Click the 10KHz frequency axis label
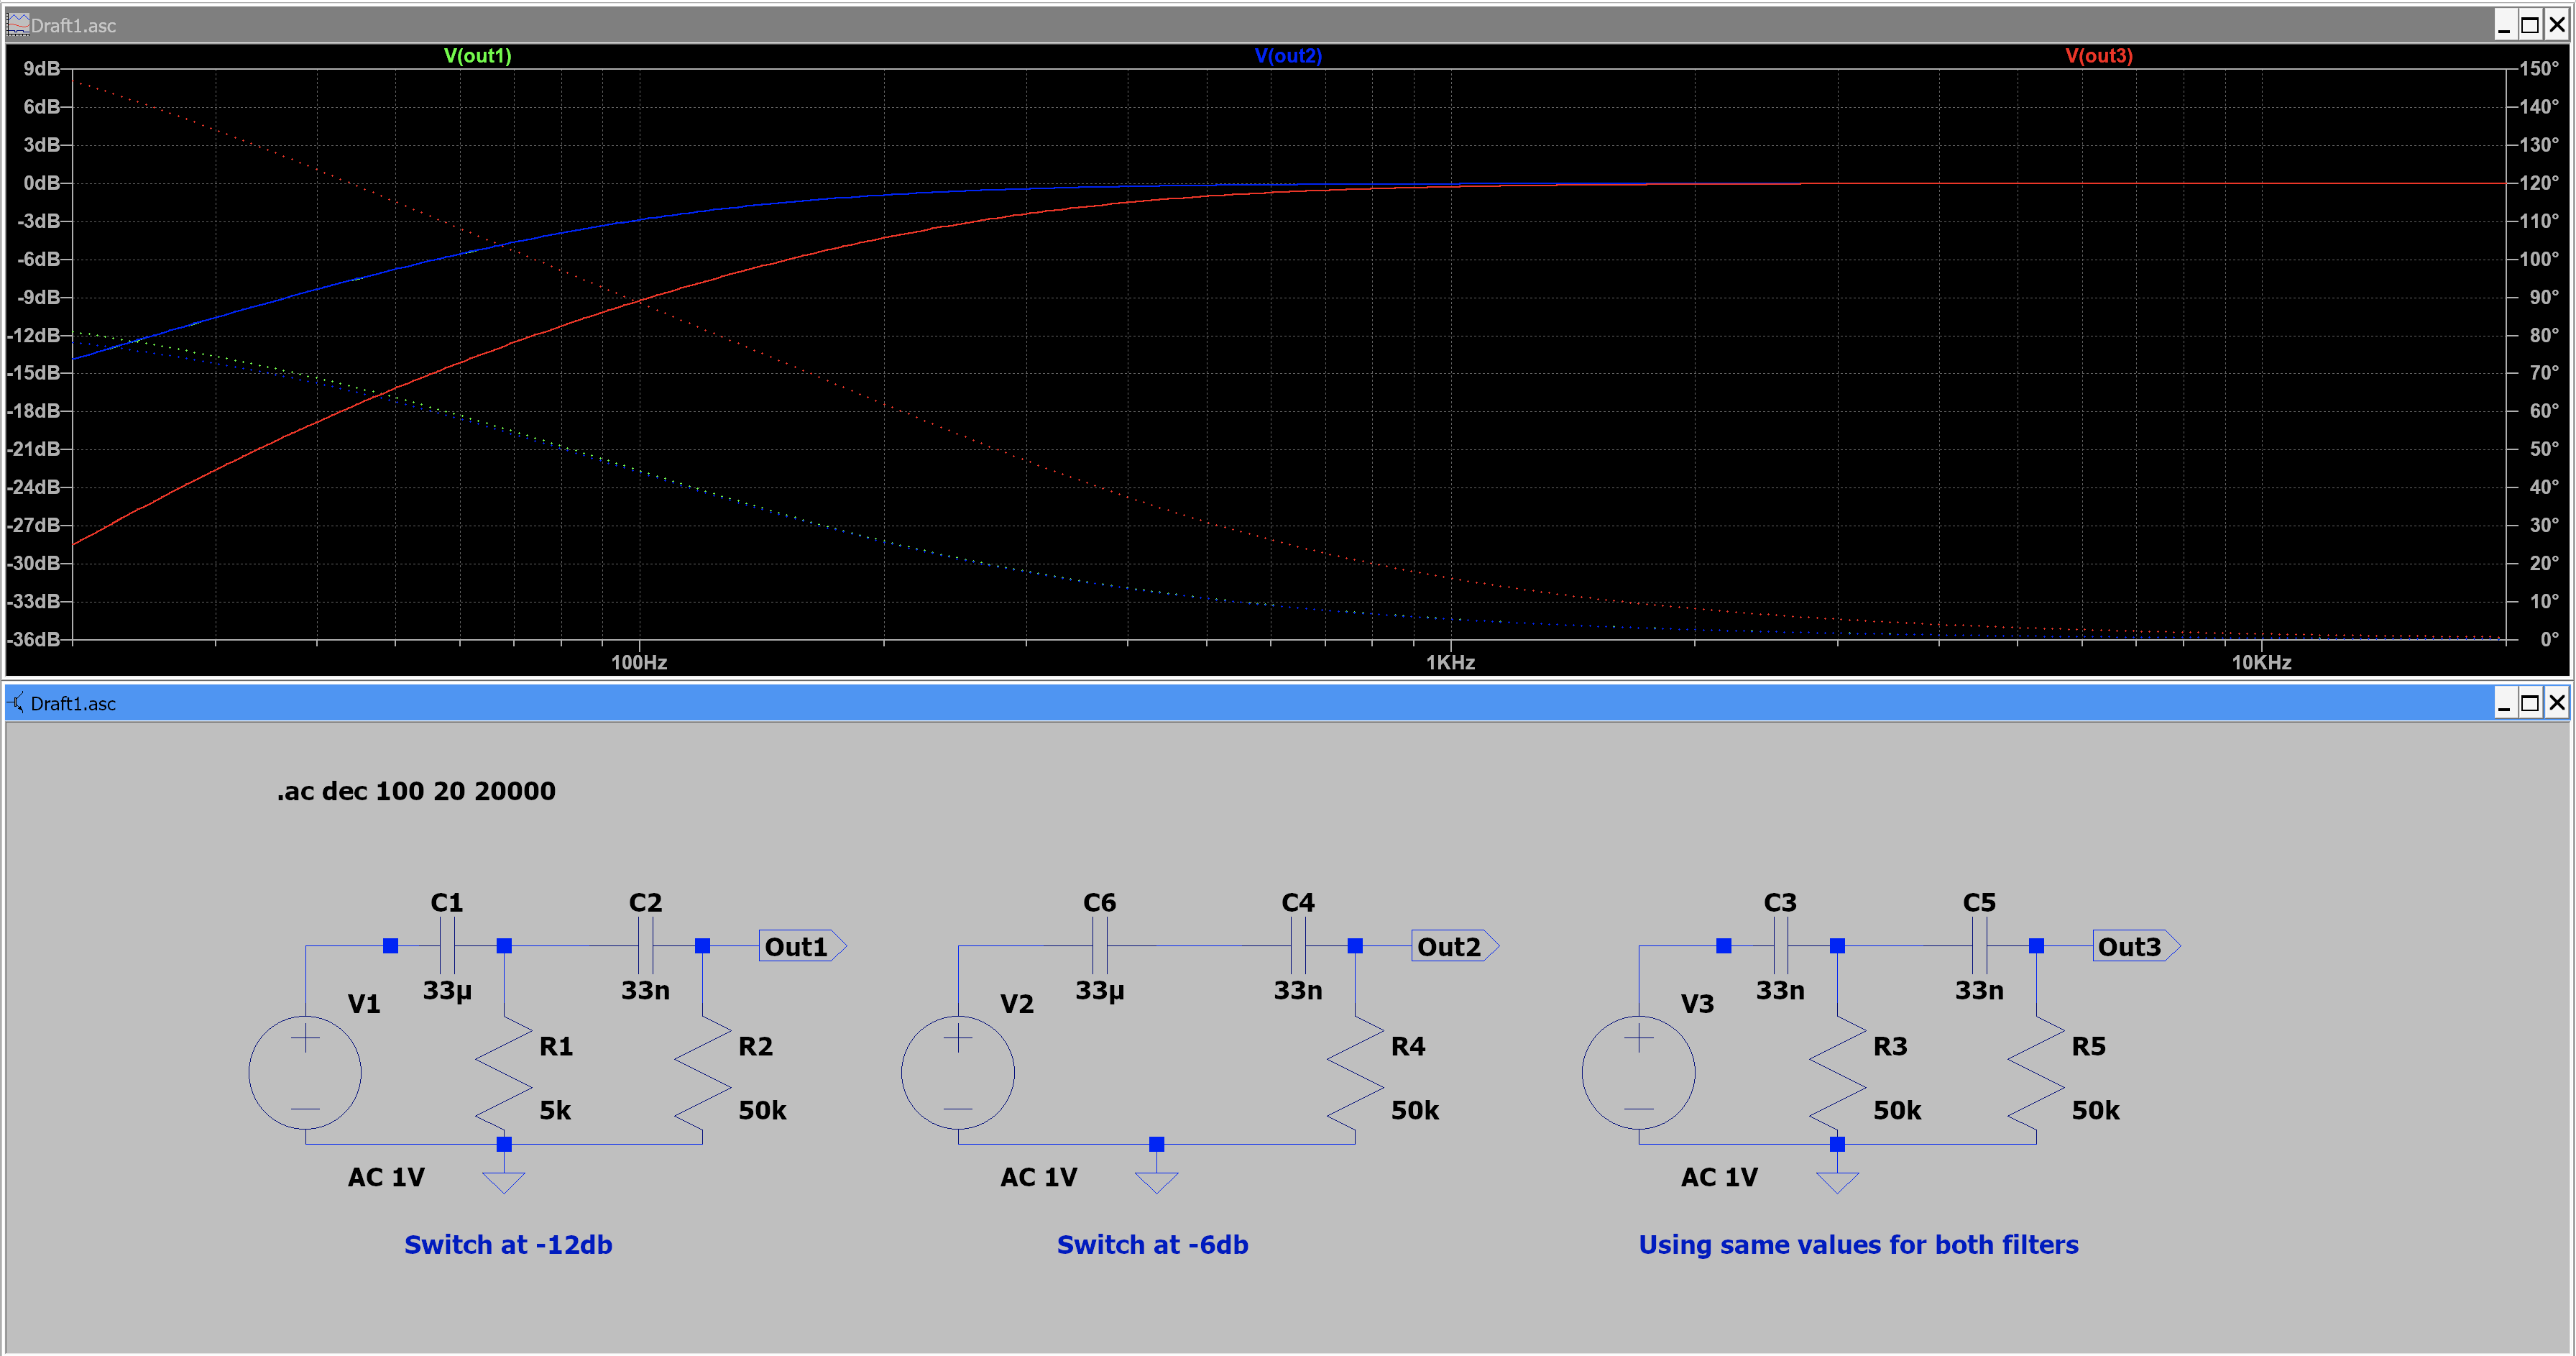 click(x=2261, y=663)
